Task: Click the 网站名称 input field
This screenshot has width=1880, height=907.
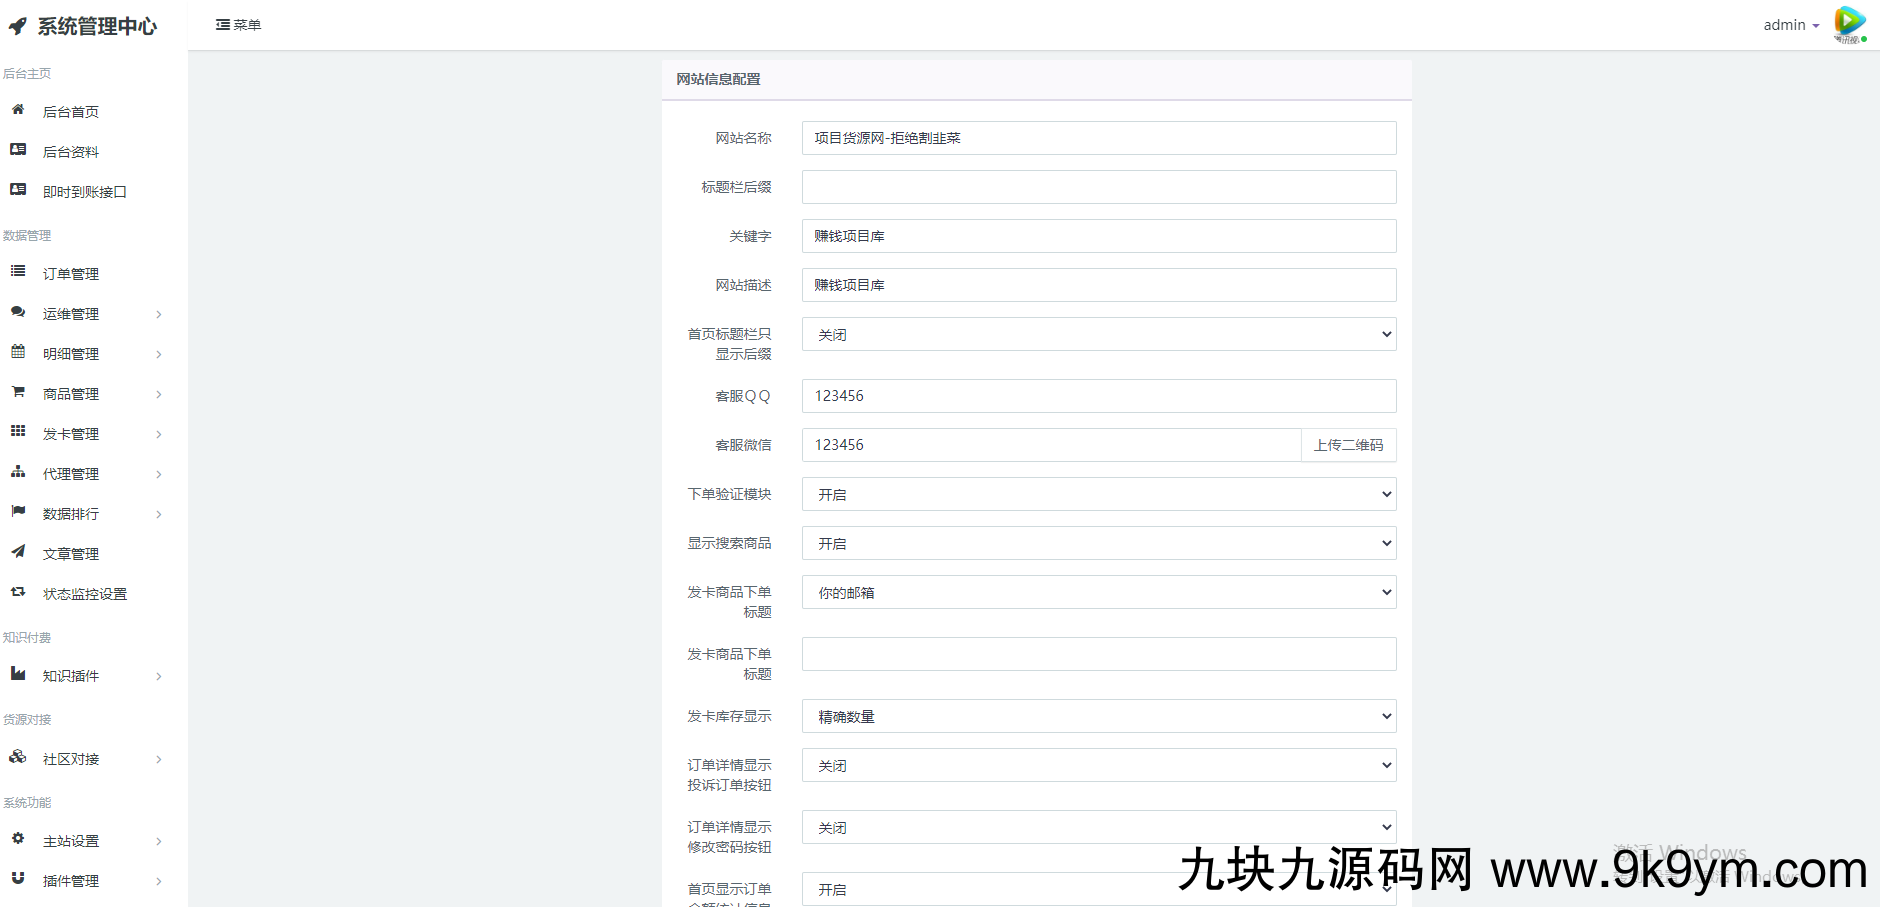Action: (x=1098, y=138)
